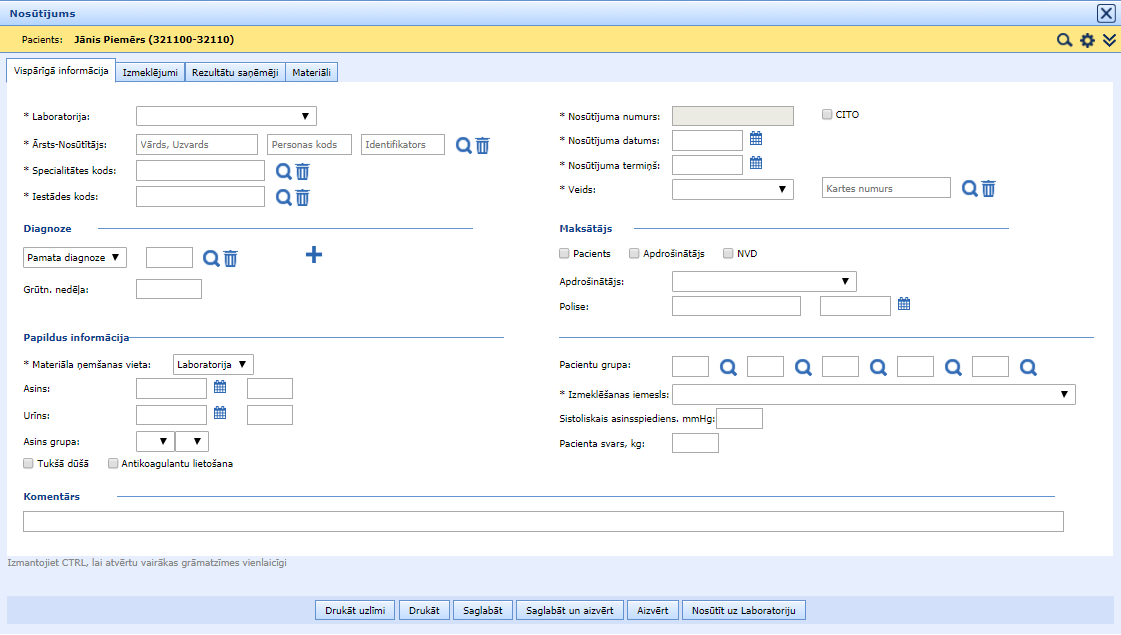Image resolution: width=1121 pixels, height=635 pixels.
Task: Open the calendar for Nosūtījuma datums
Action: (x=756, y=139)
